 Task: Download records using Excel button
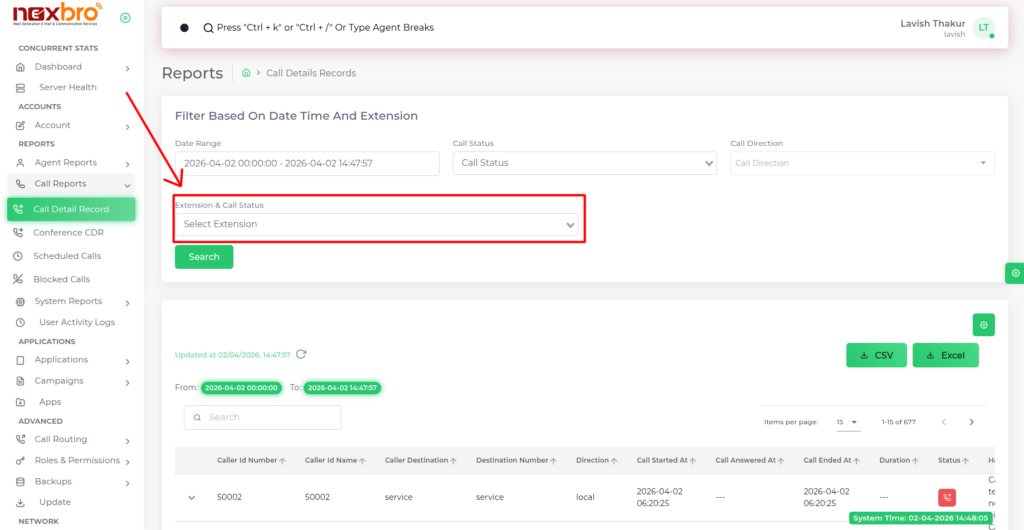tap(945, 355)
